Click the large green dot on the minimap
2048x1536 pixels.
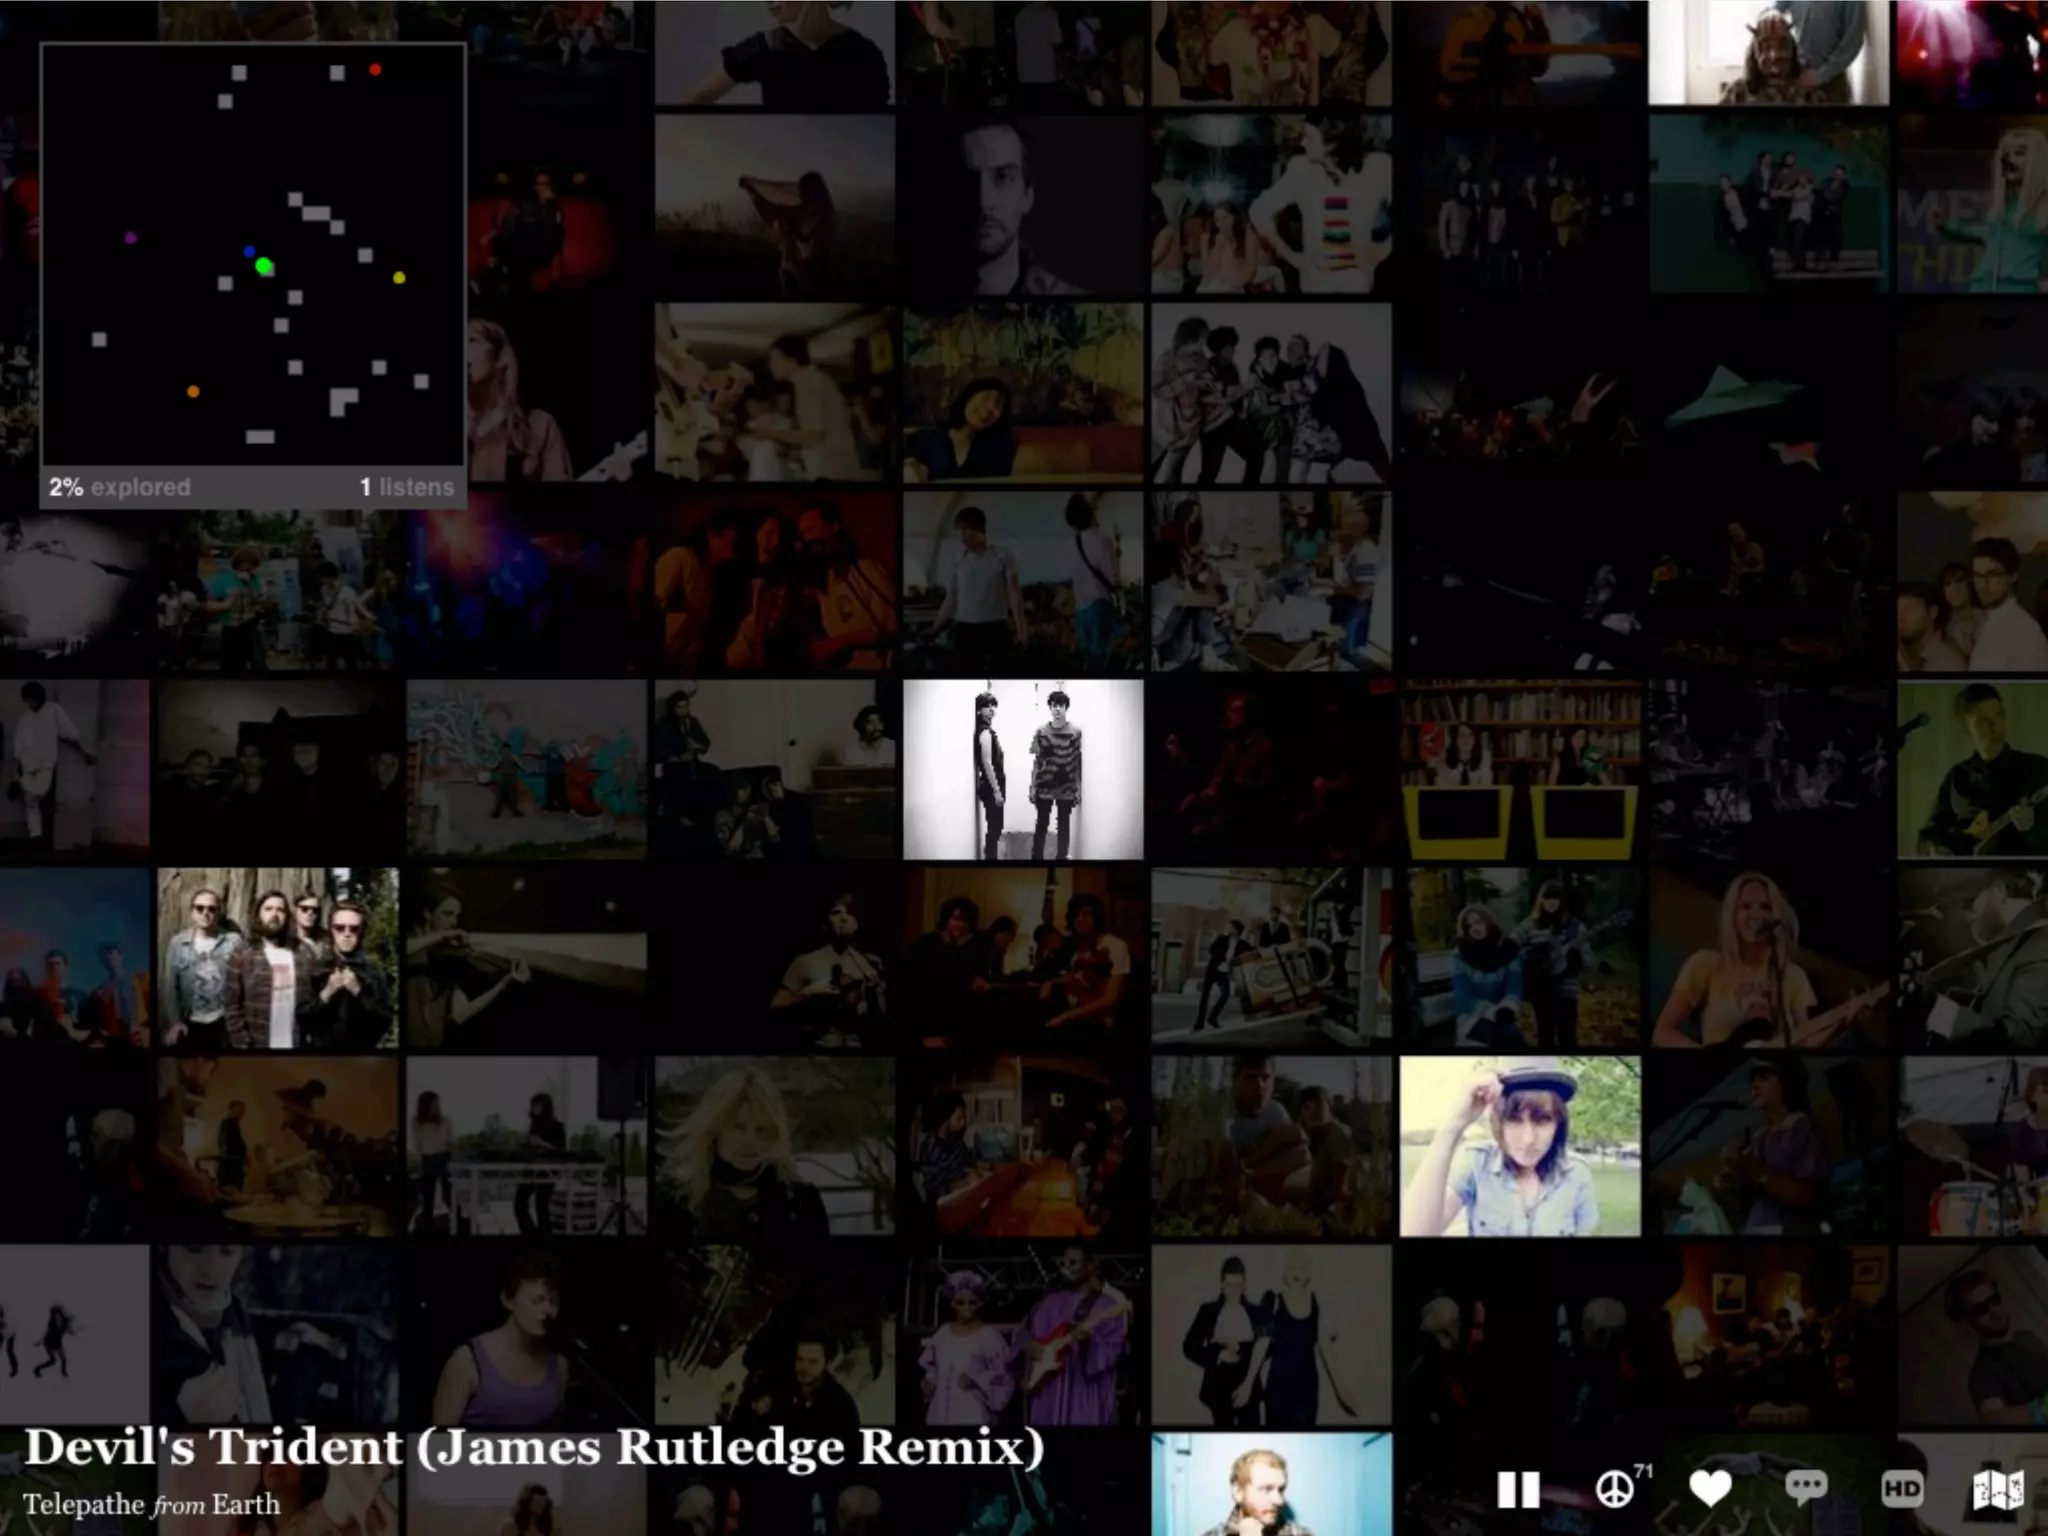pyautogui.click(x=264, y=266)
